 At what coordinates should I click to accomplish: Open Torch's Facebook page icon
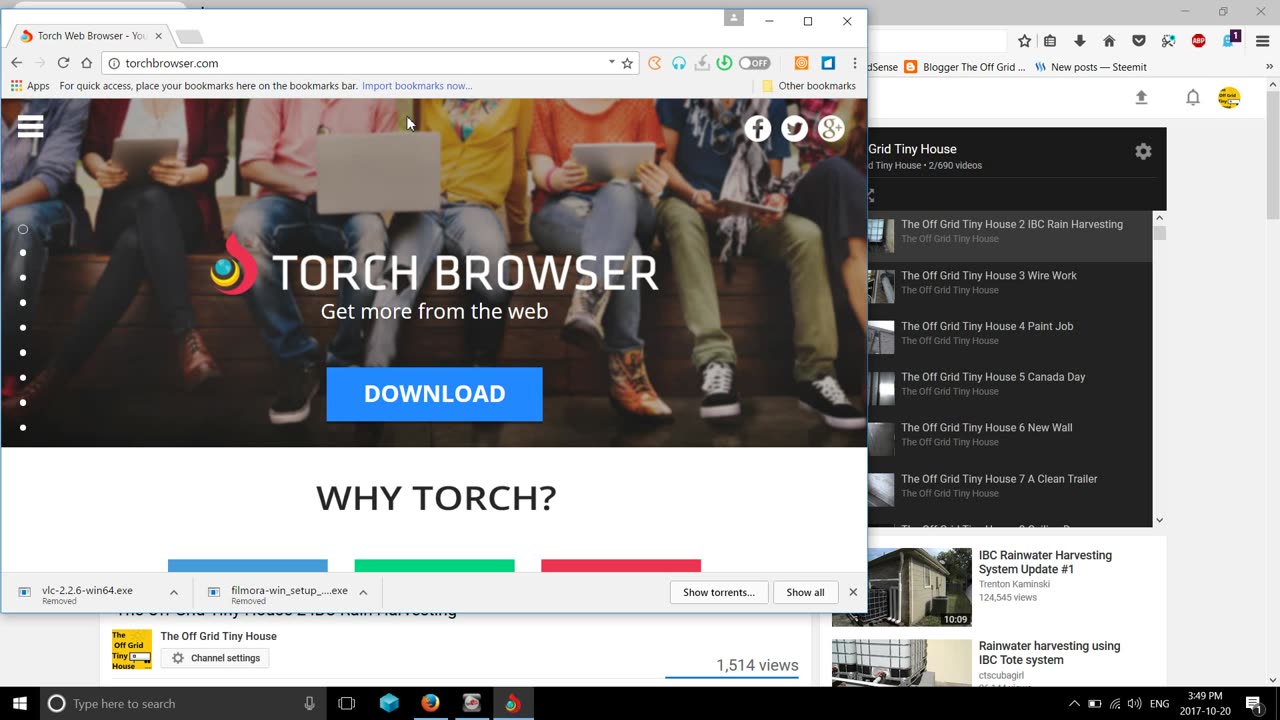758,128
